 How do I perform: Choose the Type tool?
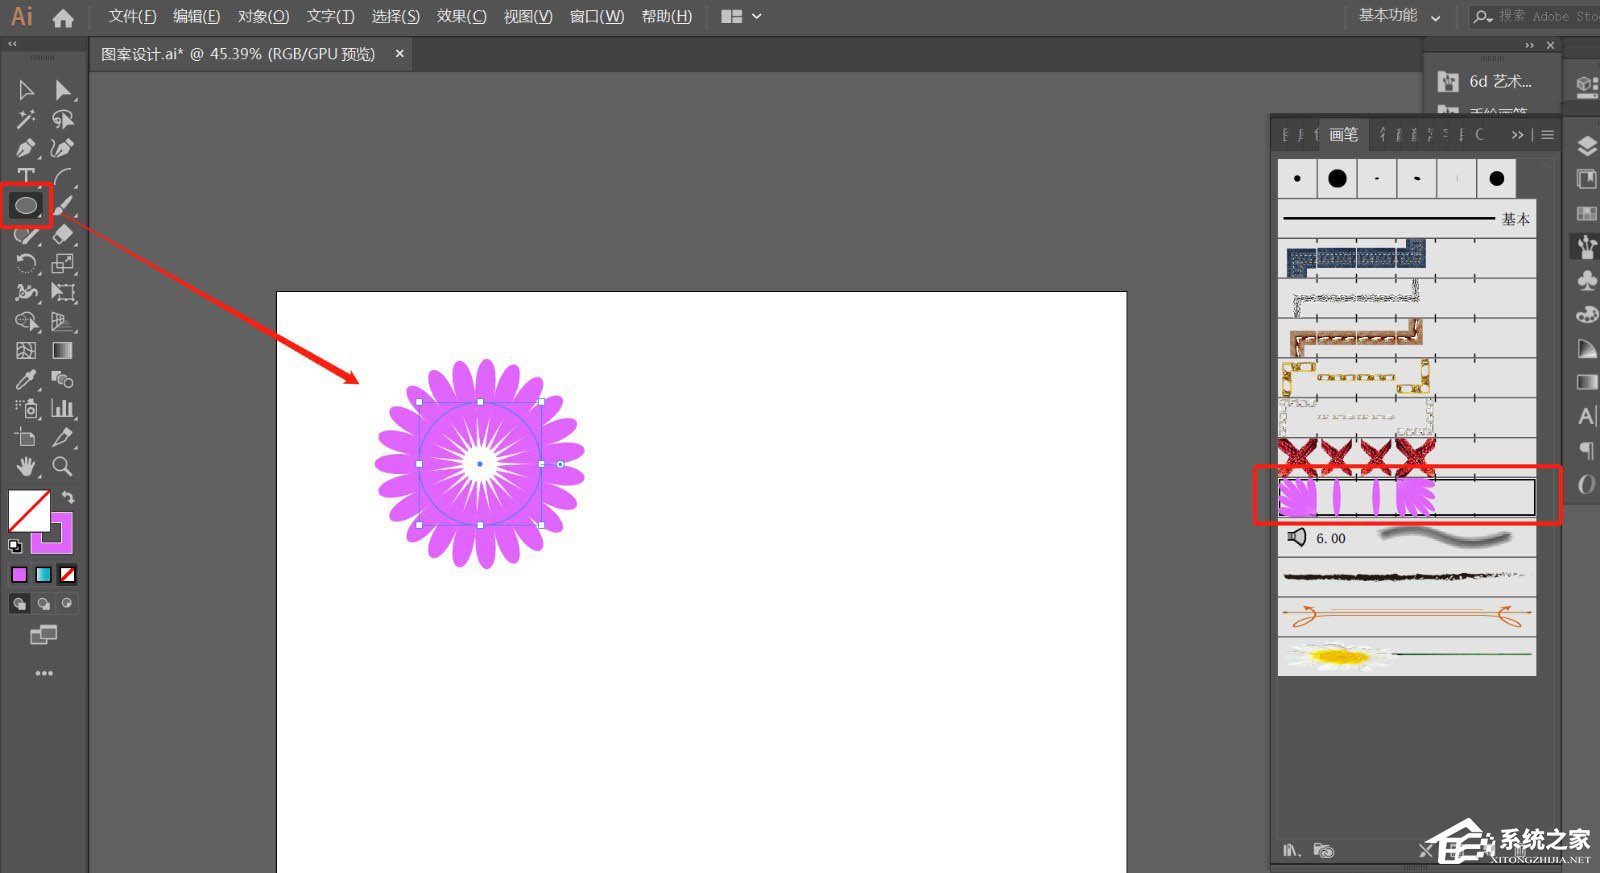pos(26,177)
